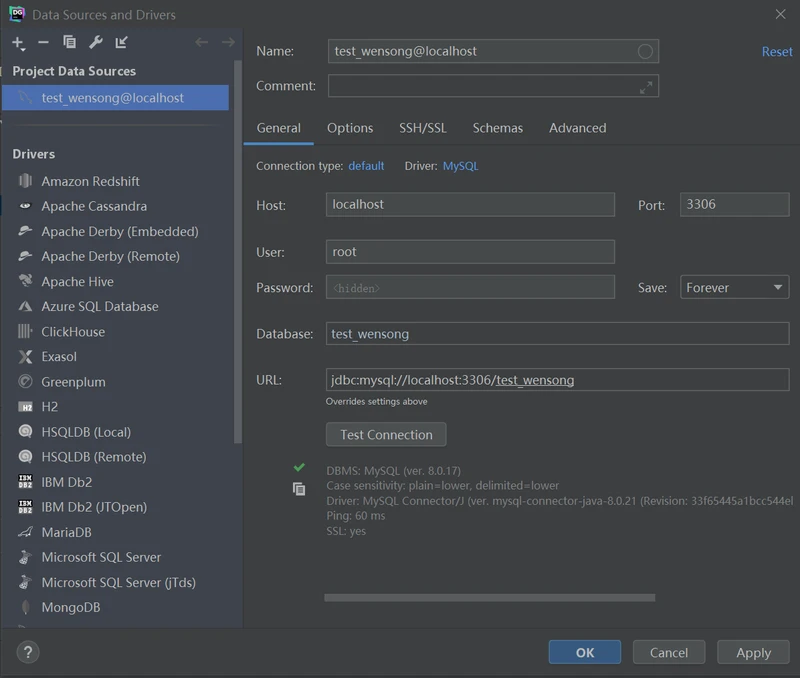Screen dimensions: 800x678
Task: Click the Apply button
Action: pos(753,652)
